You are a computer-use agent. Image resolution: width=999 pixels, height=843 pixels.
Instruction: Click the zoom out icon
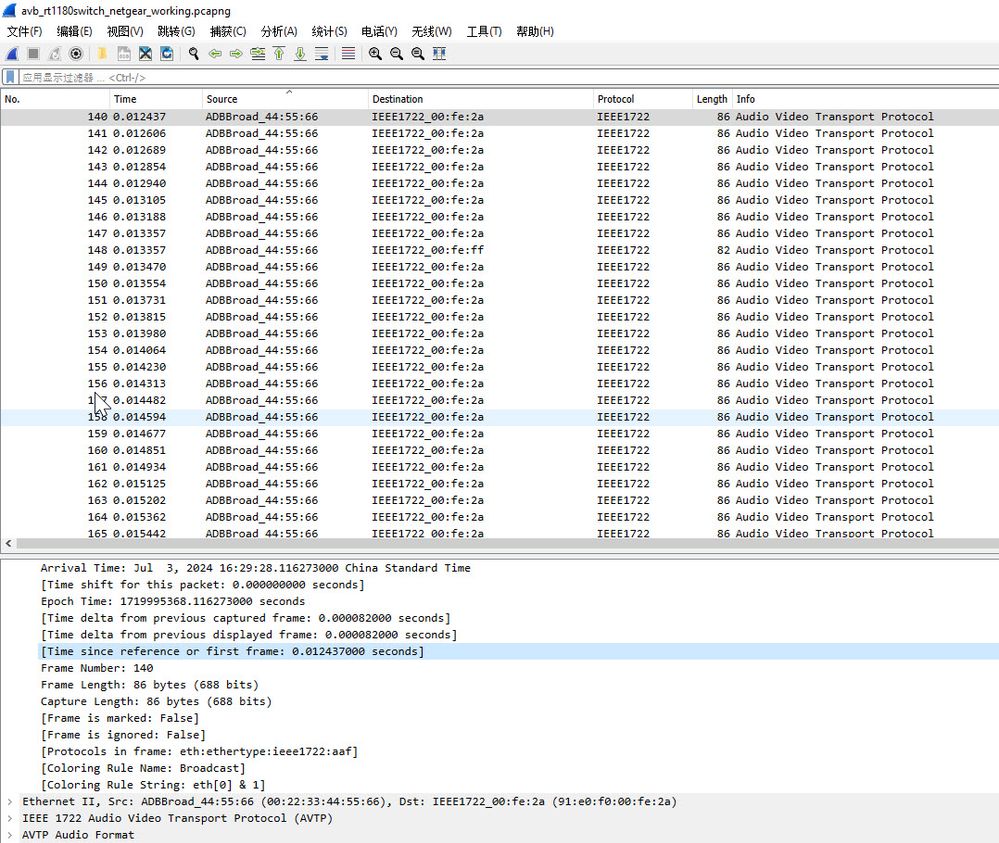(x=396, y=54)
